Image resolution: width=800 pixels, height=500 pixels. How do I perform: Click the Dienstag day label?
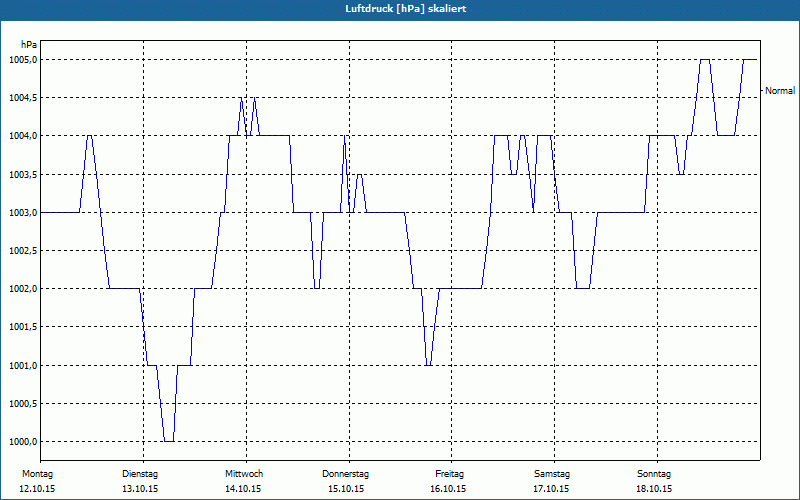click(140, 474)
